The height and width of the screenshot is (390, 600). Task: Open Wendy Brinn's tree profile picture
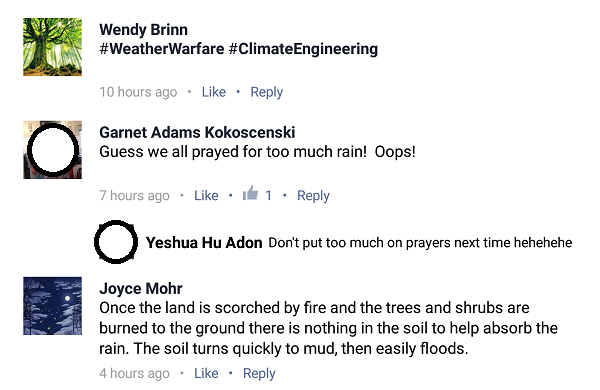pyautogui.click(x=52, y=47)
